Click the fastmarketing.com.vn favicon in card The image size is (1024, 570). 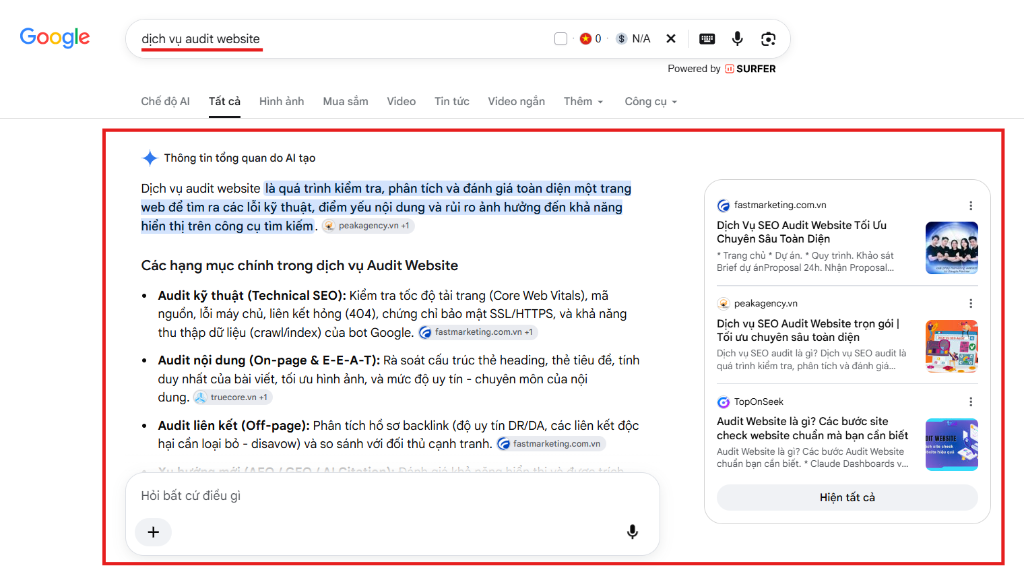pyautogui.click(x=723, y=206)
